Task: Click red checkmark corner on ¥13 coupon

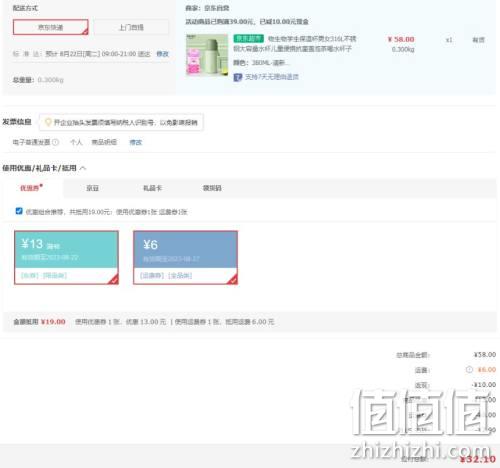Action: click(x=114, y=279)
